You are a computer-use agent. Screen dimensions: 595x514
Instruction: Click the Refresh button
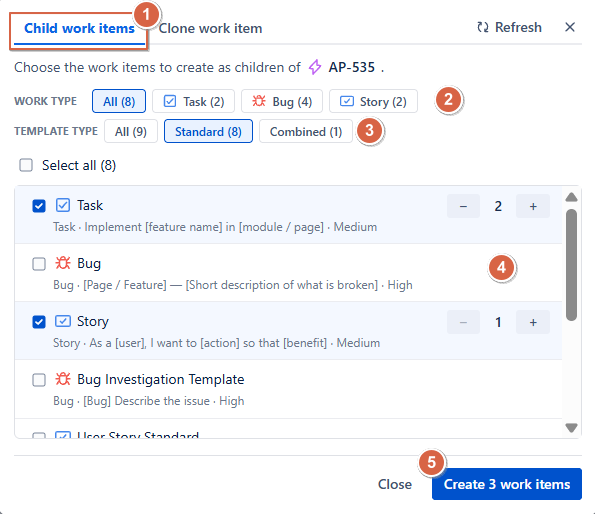tap(509, 27)
